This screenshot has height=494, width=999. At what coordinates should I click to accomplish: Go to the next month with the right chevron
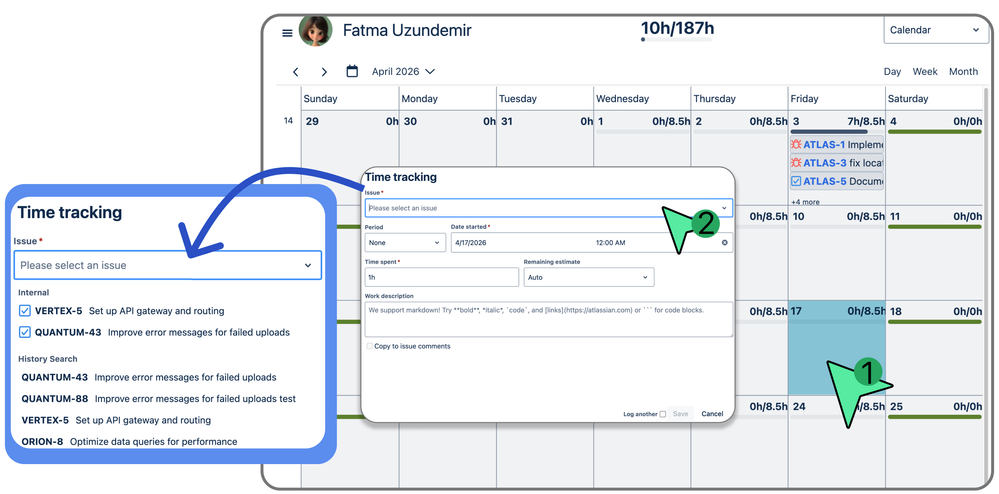(x=324, y=72)
